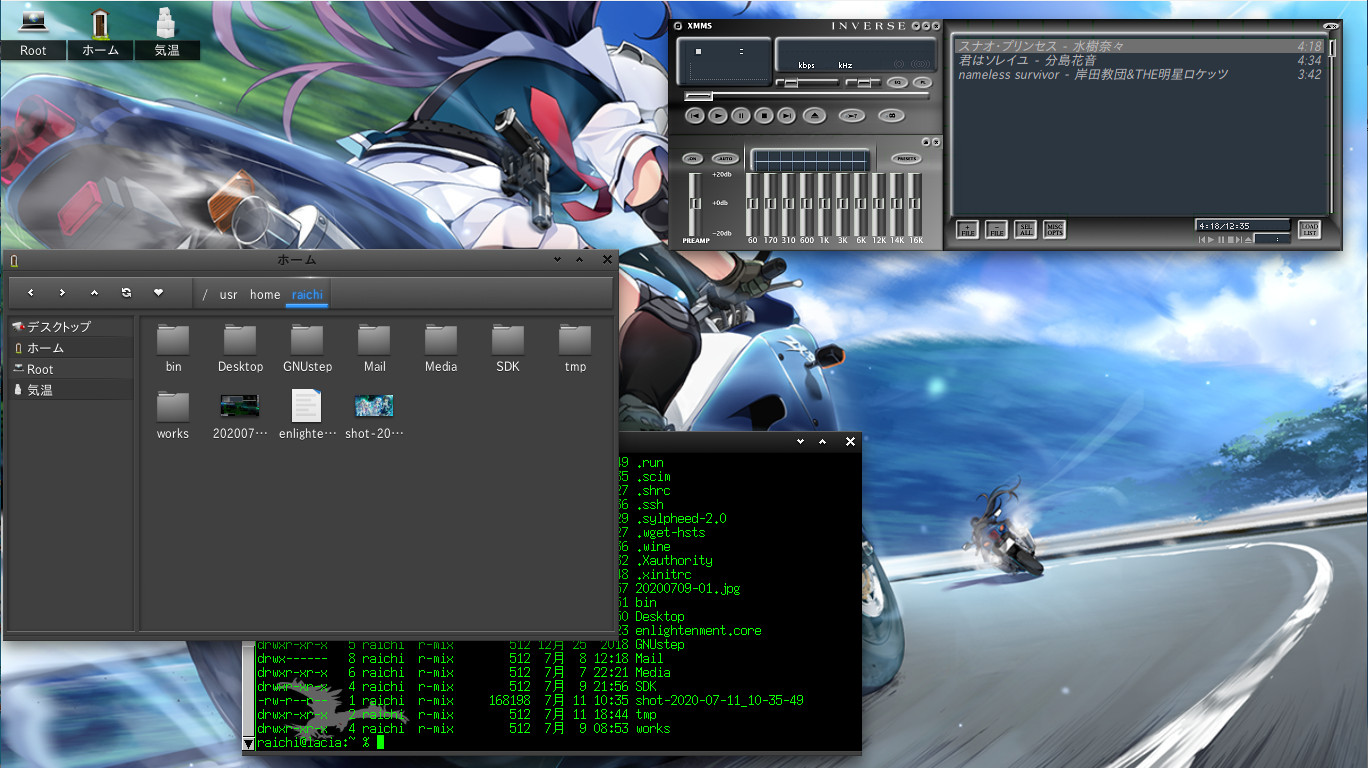
Task: Open equalizer PRESETS menu
Action: 907,158
